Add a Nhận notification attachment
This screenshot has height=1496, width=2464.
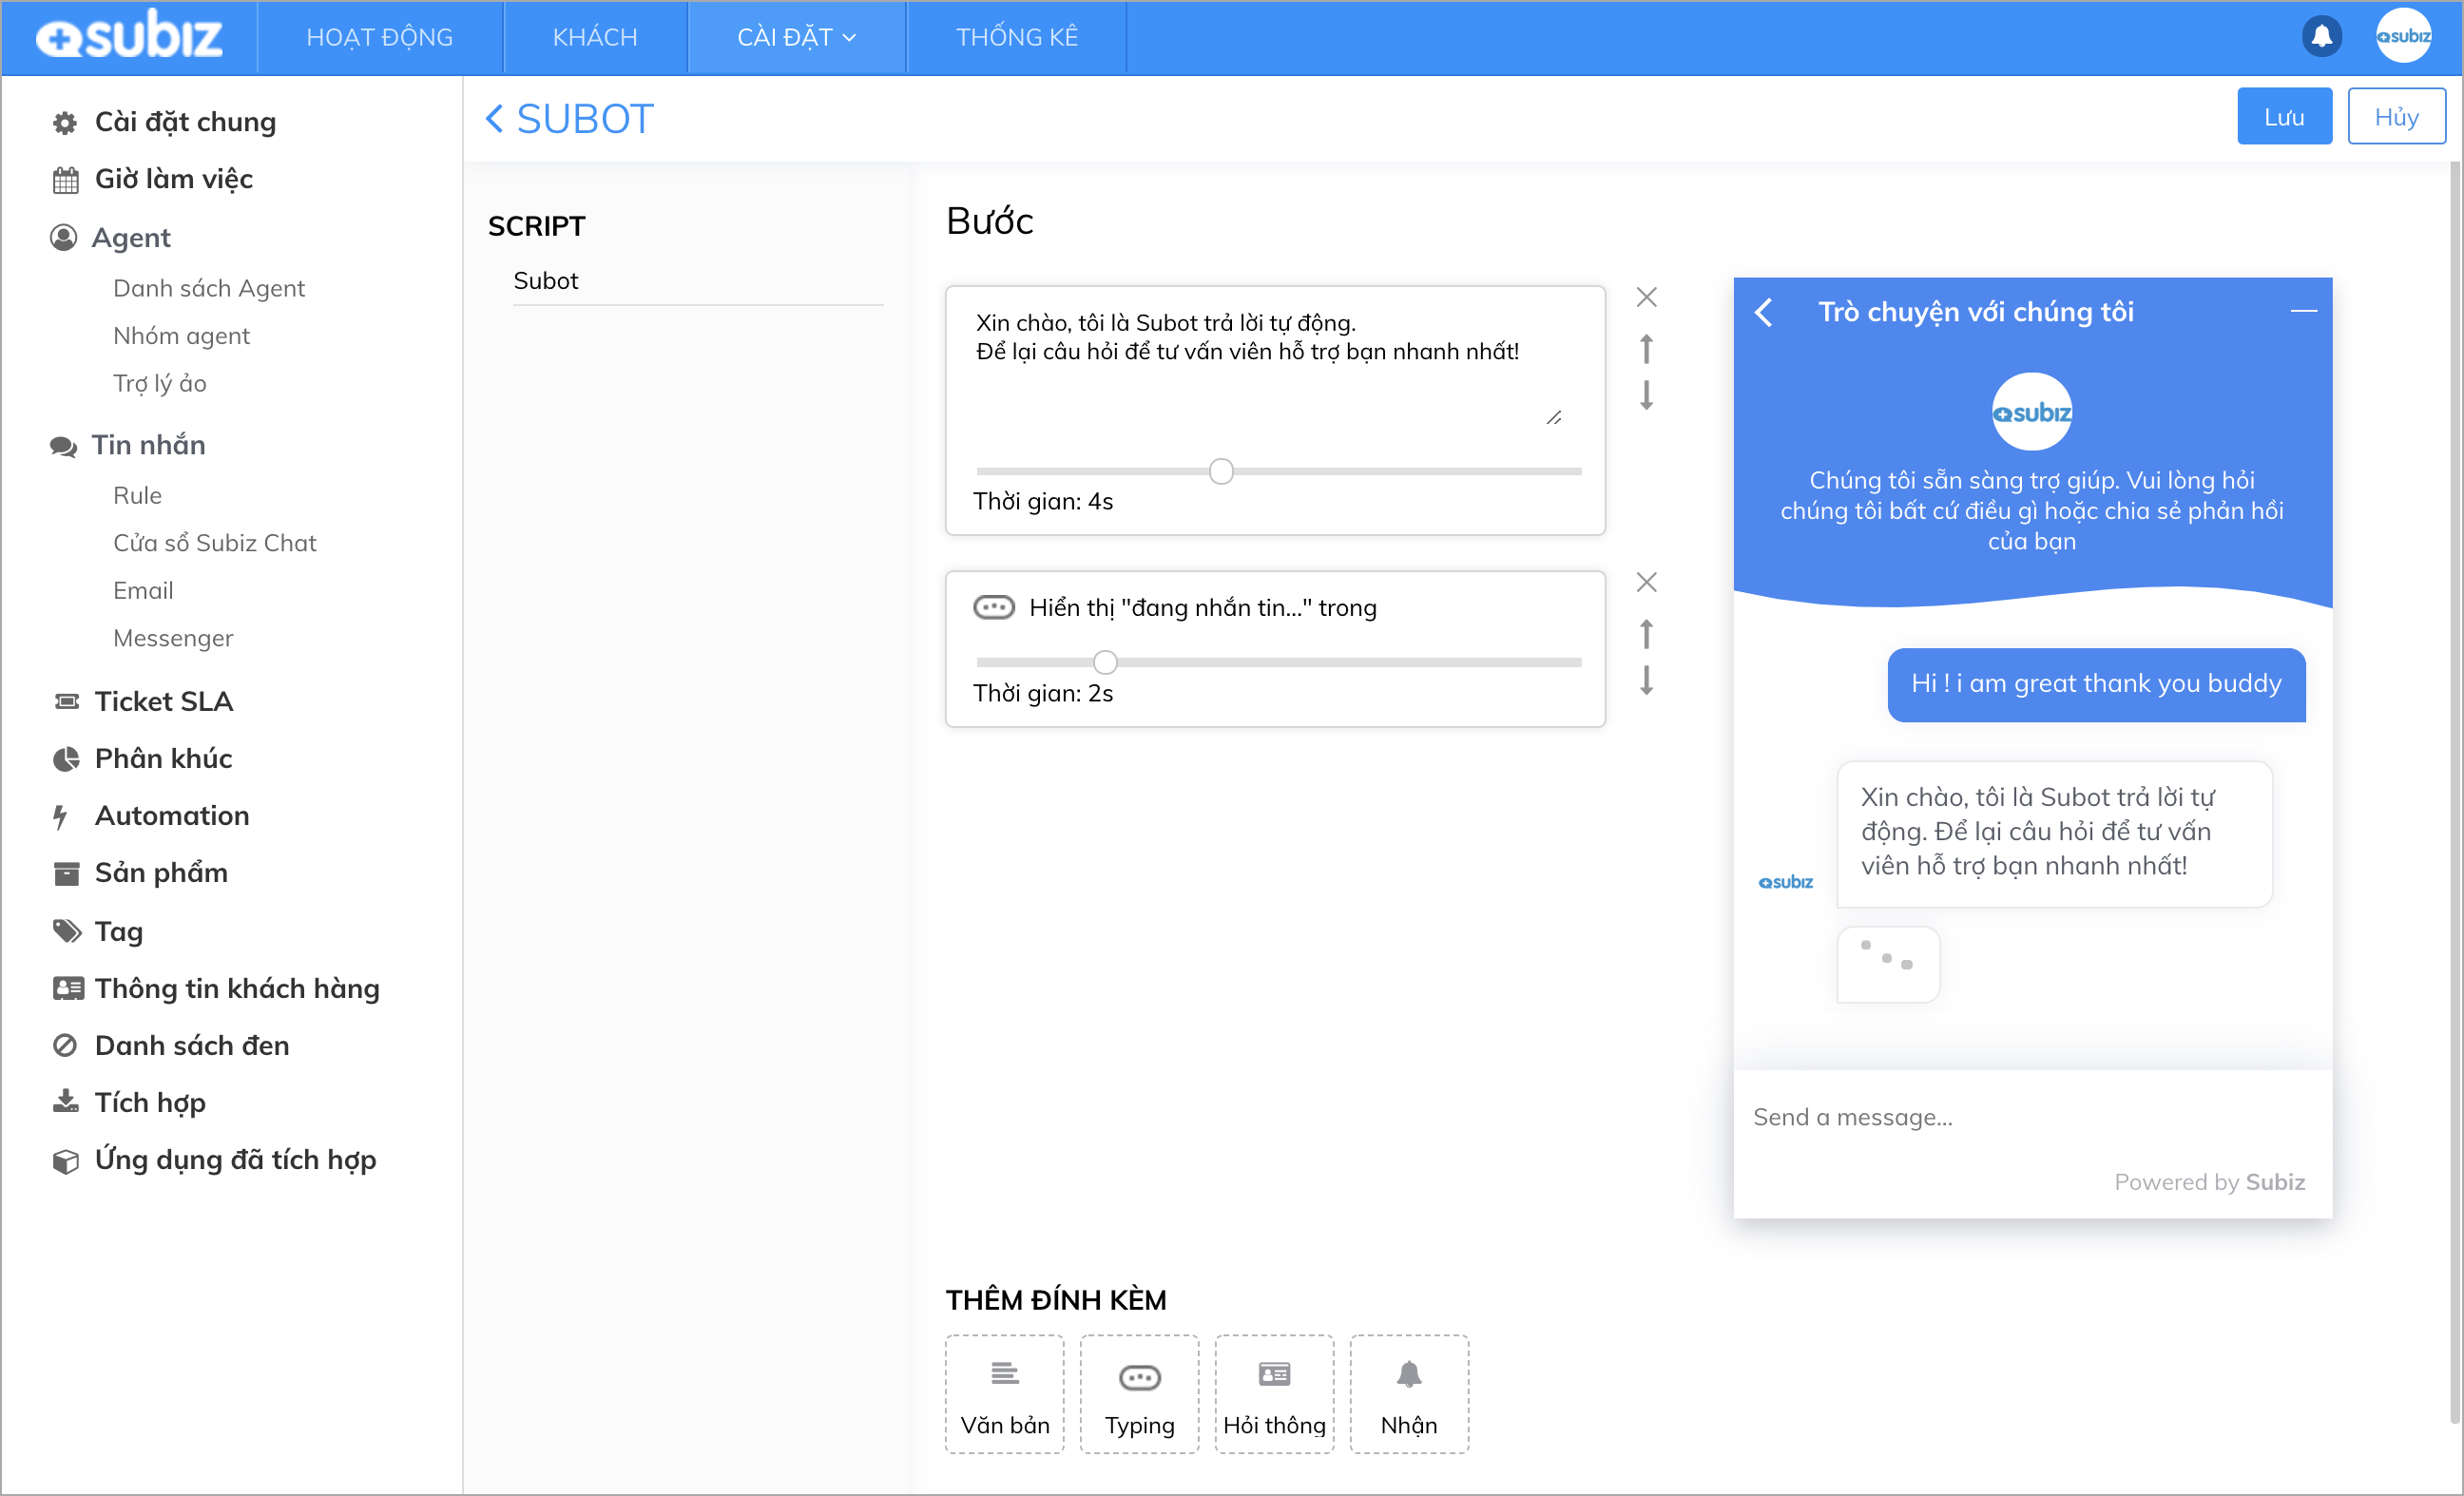coord(1408,1393)
